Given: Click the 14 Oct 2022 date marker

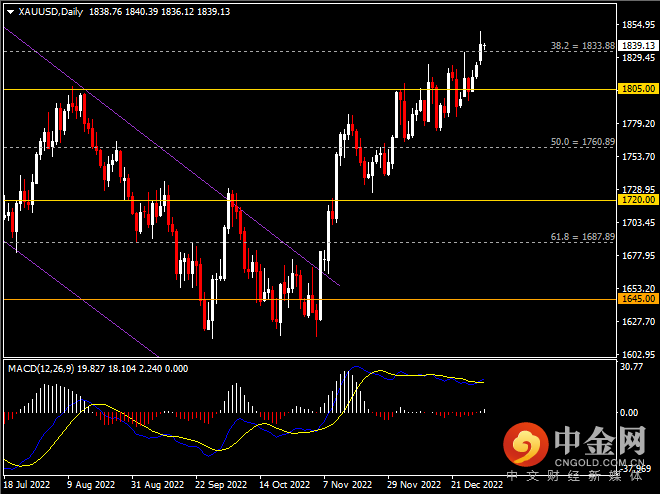Looking at the screenshot, I should tap(283, 485).
